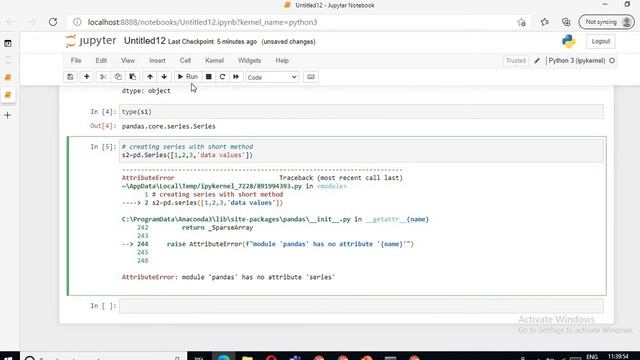Click into the type(s1) code cell

(x=361, y=111)
